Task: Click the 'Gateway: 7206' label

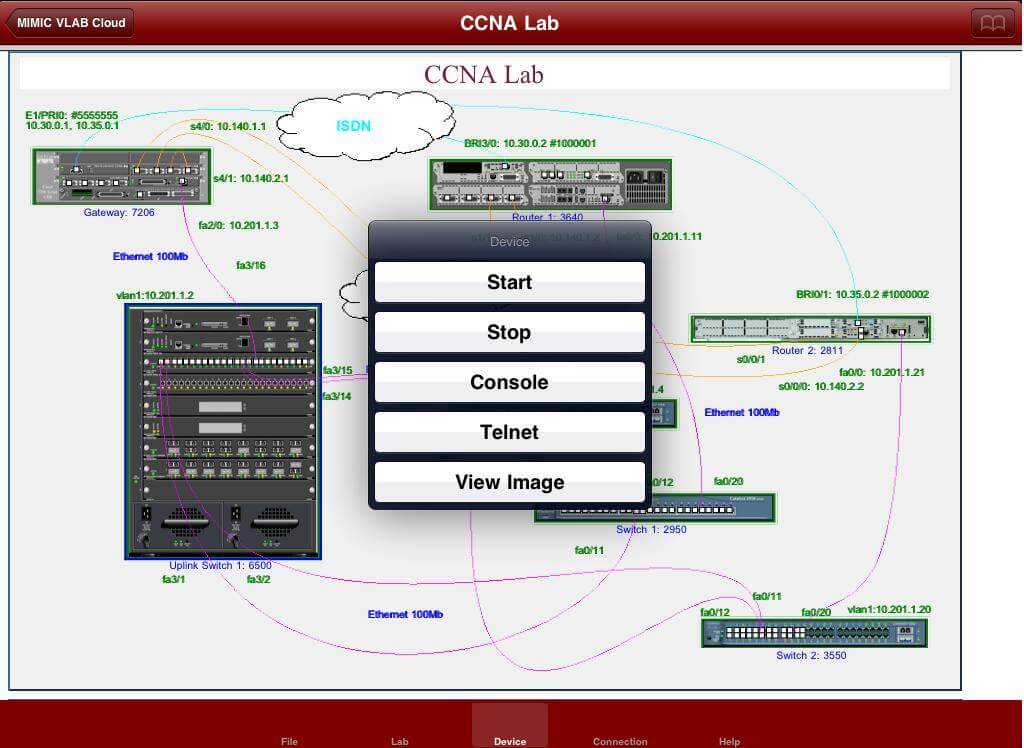Action: (119, 212)
